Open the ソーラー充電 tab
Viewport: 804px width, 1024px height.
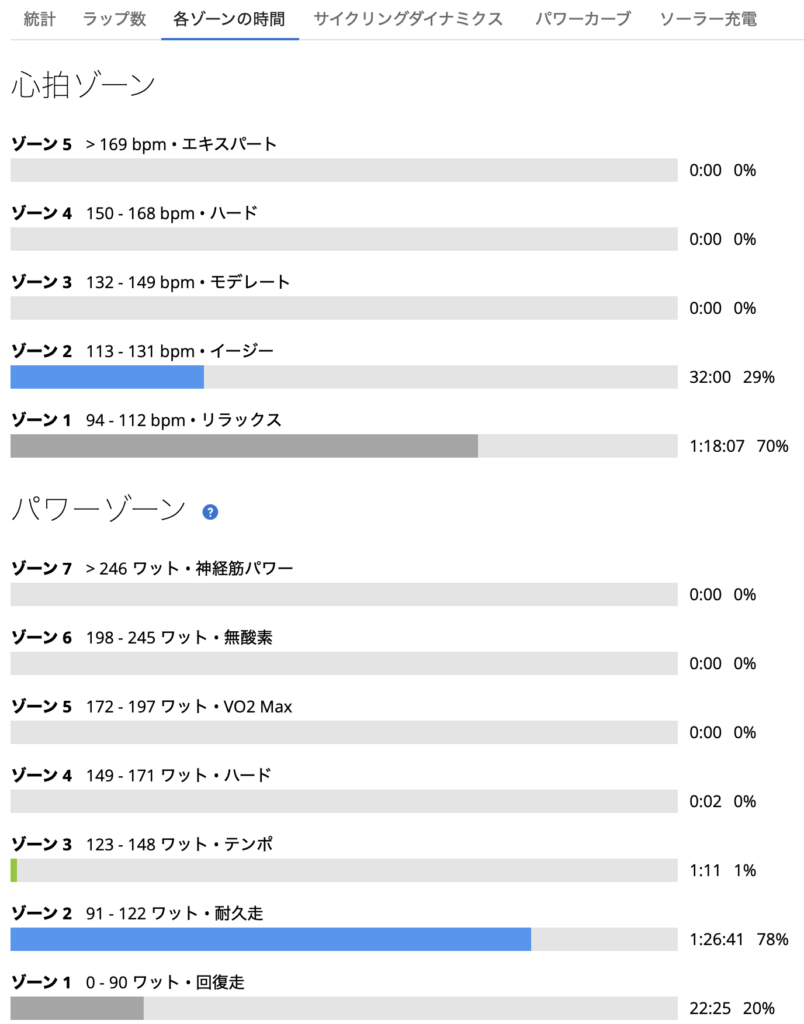point(708,19)
